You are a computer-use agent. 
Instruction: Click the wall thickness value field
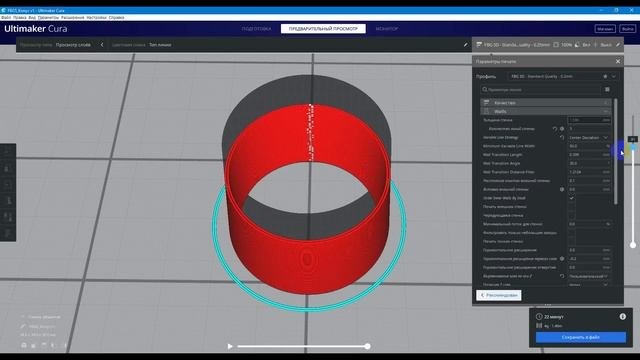(x=589, y=120)
